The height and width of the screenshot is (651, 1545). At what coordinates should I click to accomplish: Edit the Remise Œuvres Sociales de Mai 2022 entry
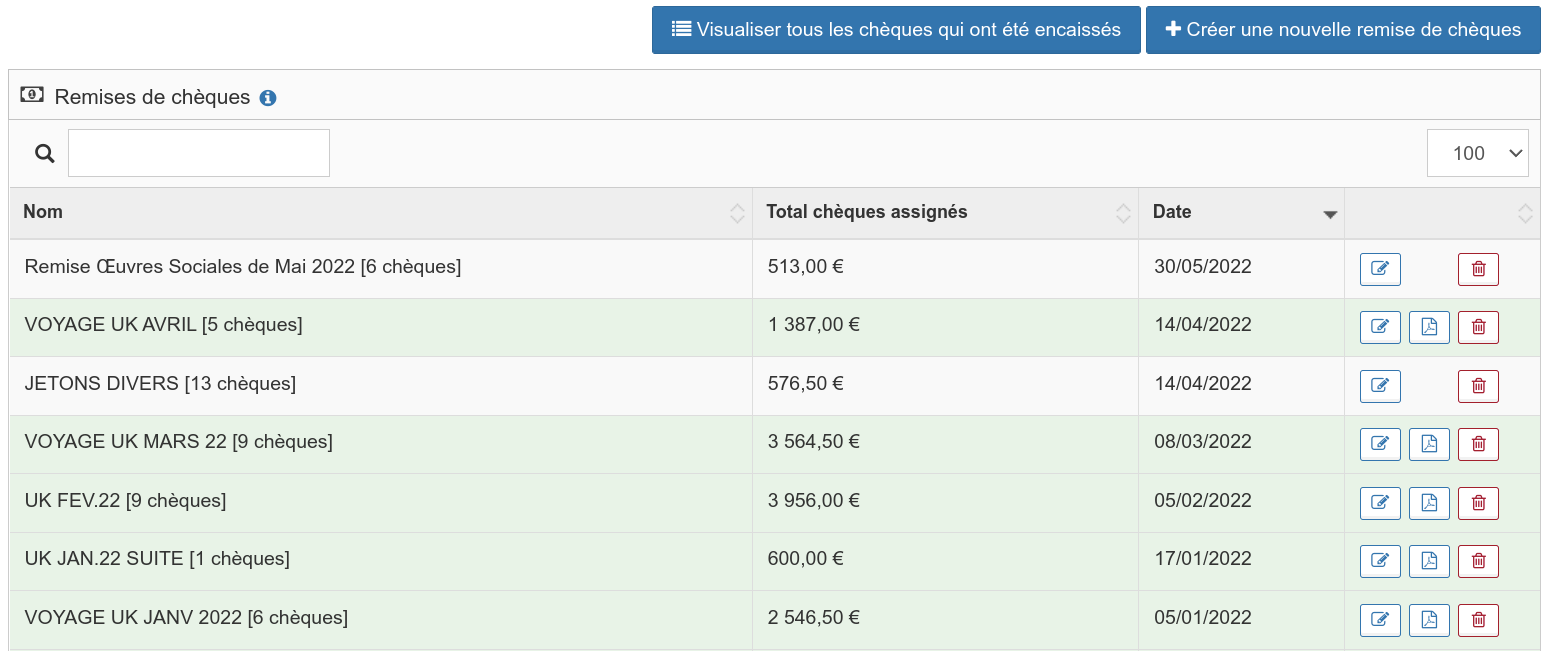point(1380,269)
